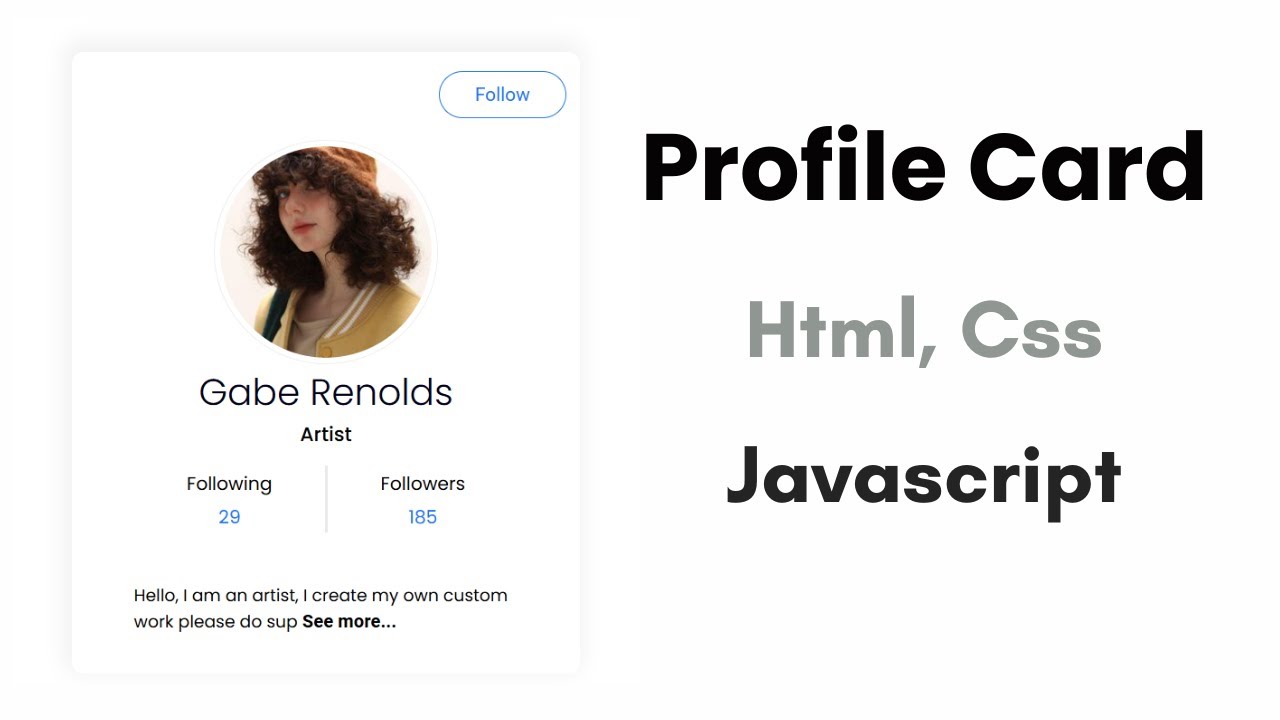Click the following count 29
The image size is (1280, 720).
click(x=229, y=517)
